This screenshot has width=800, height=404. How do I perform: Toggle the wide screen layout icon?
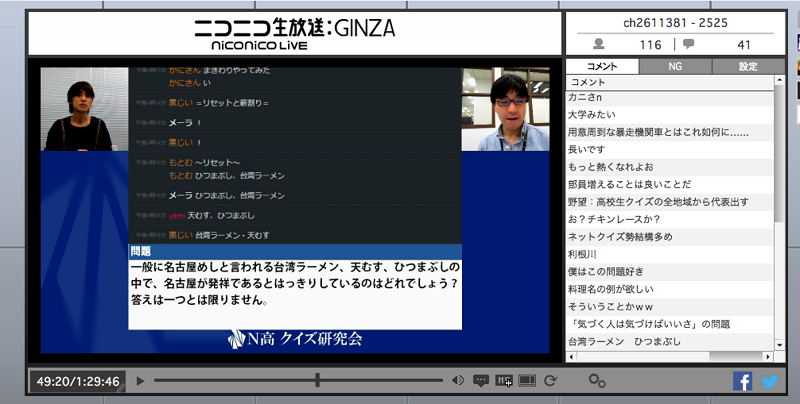(x=527, y=381)
